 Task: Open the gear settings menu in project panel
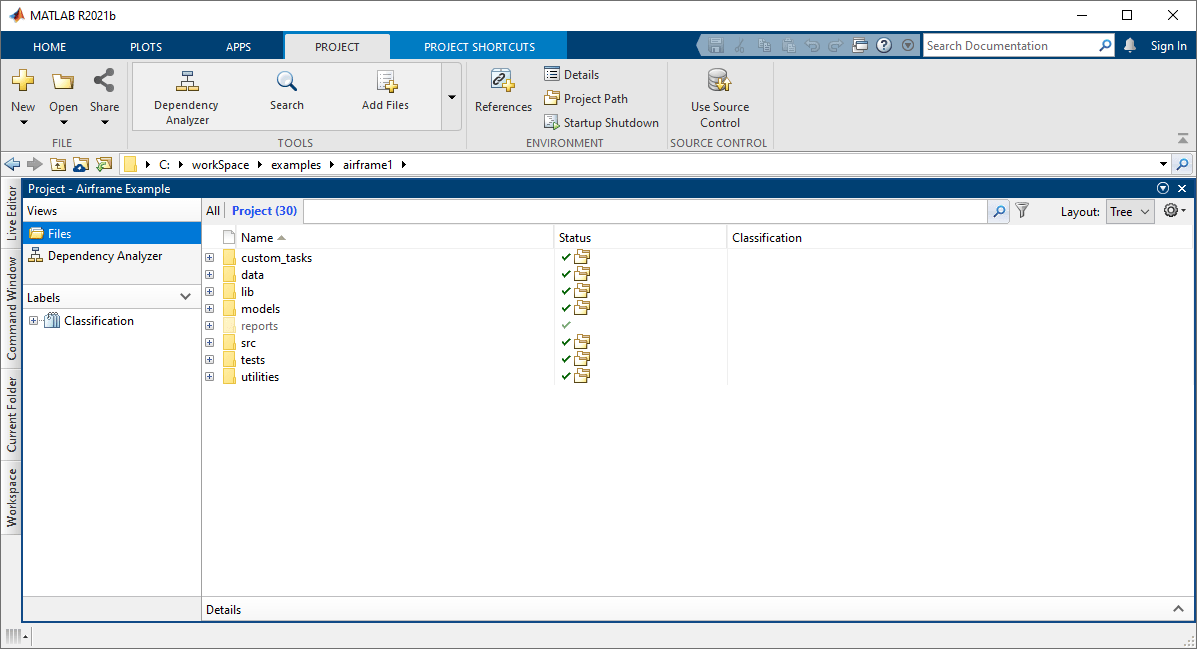click(1174, 211)
